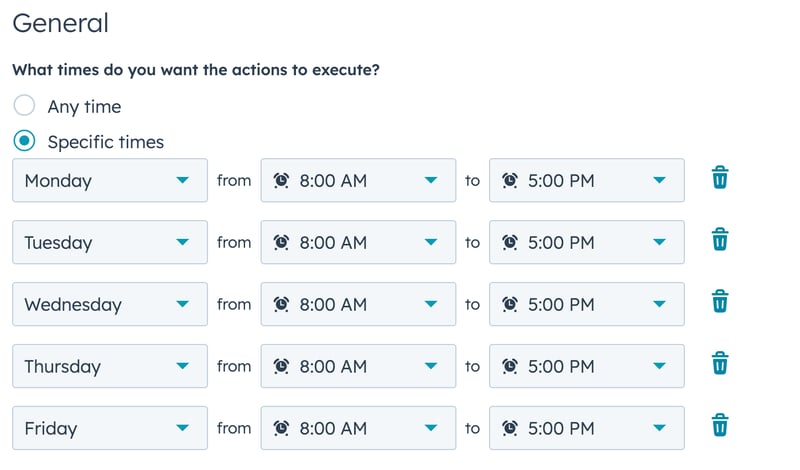Delete the Tuesday time row
Viewport: 800px width, 470px height.
pos(719,242)
